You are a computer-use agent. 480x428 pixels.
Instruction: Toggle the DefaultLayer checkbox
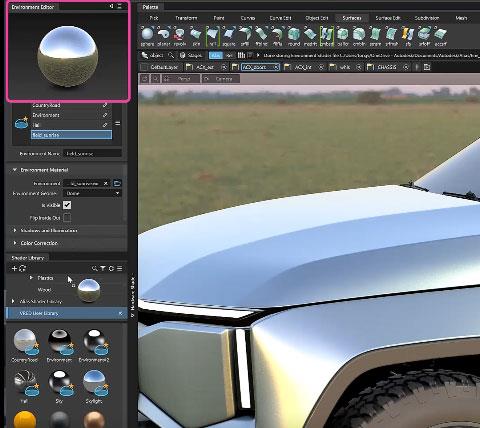[144, 67]
